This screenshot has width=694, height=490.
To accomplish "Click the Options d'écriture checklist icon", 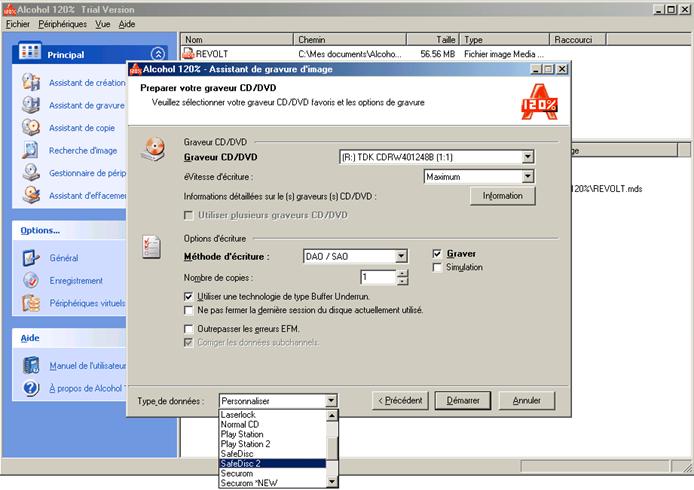I will point(151,246).
